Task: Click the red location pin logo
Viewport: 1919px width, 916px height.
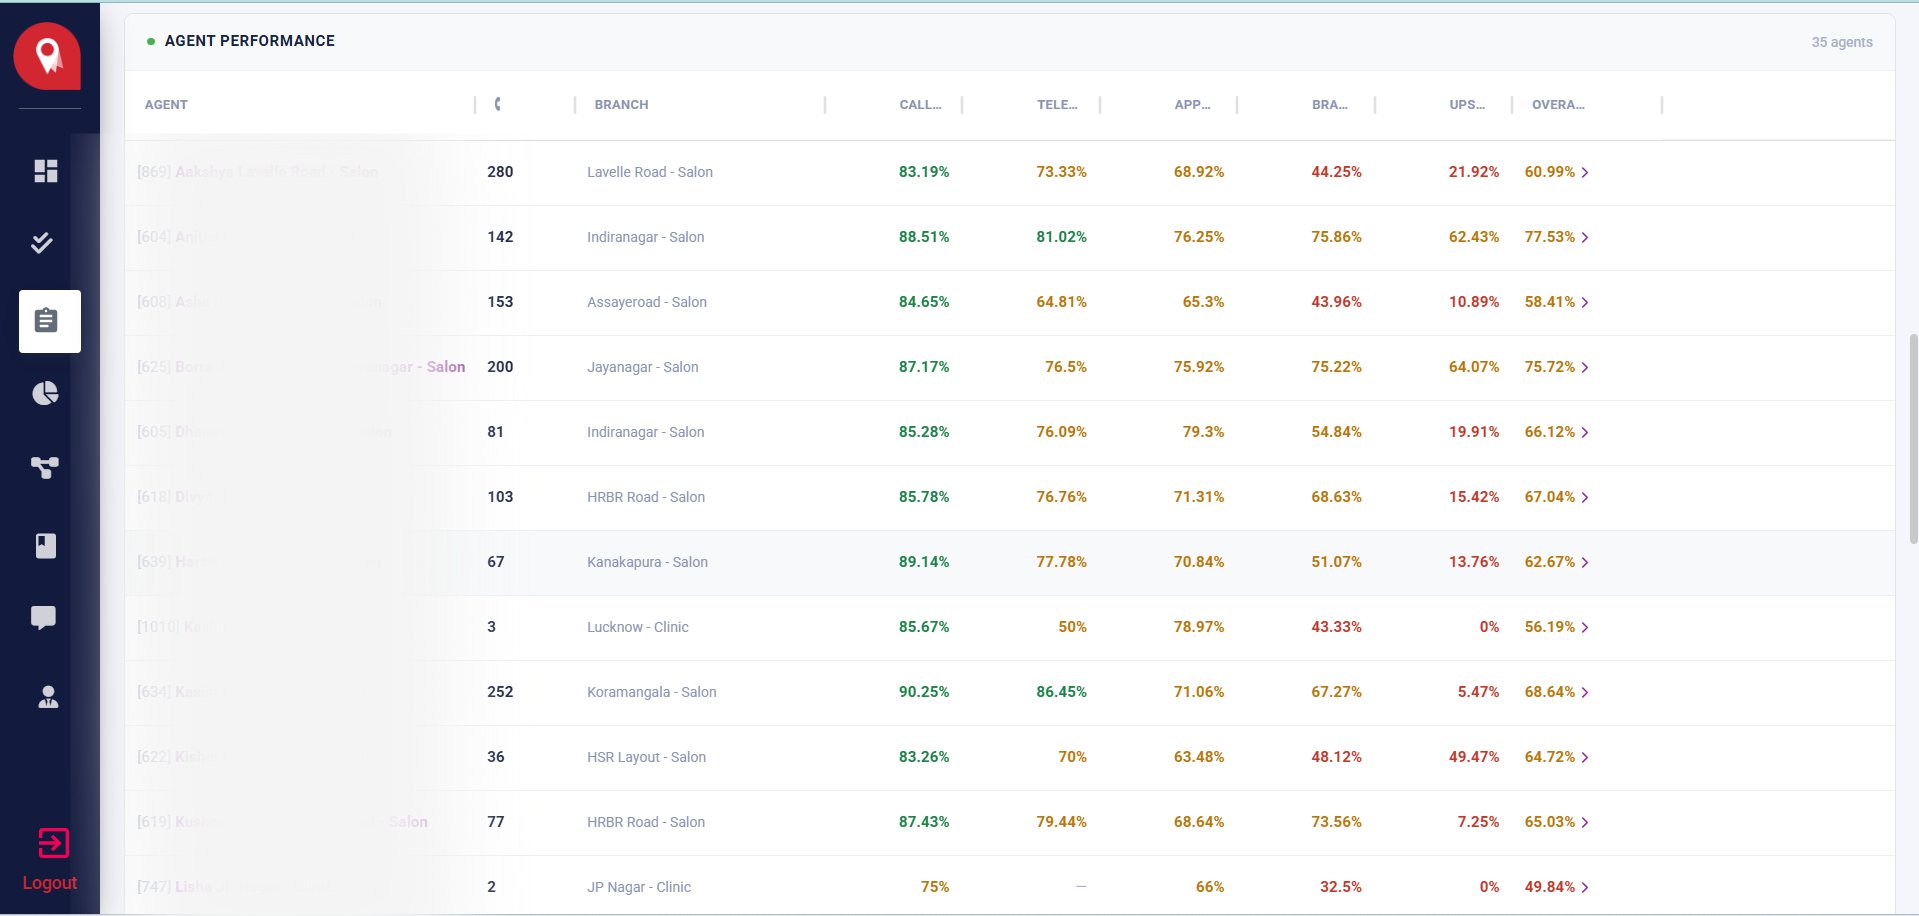Action: pyautogui.click(x=47, y=56)
